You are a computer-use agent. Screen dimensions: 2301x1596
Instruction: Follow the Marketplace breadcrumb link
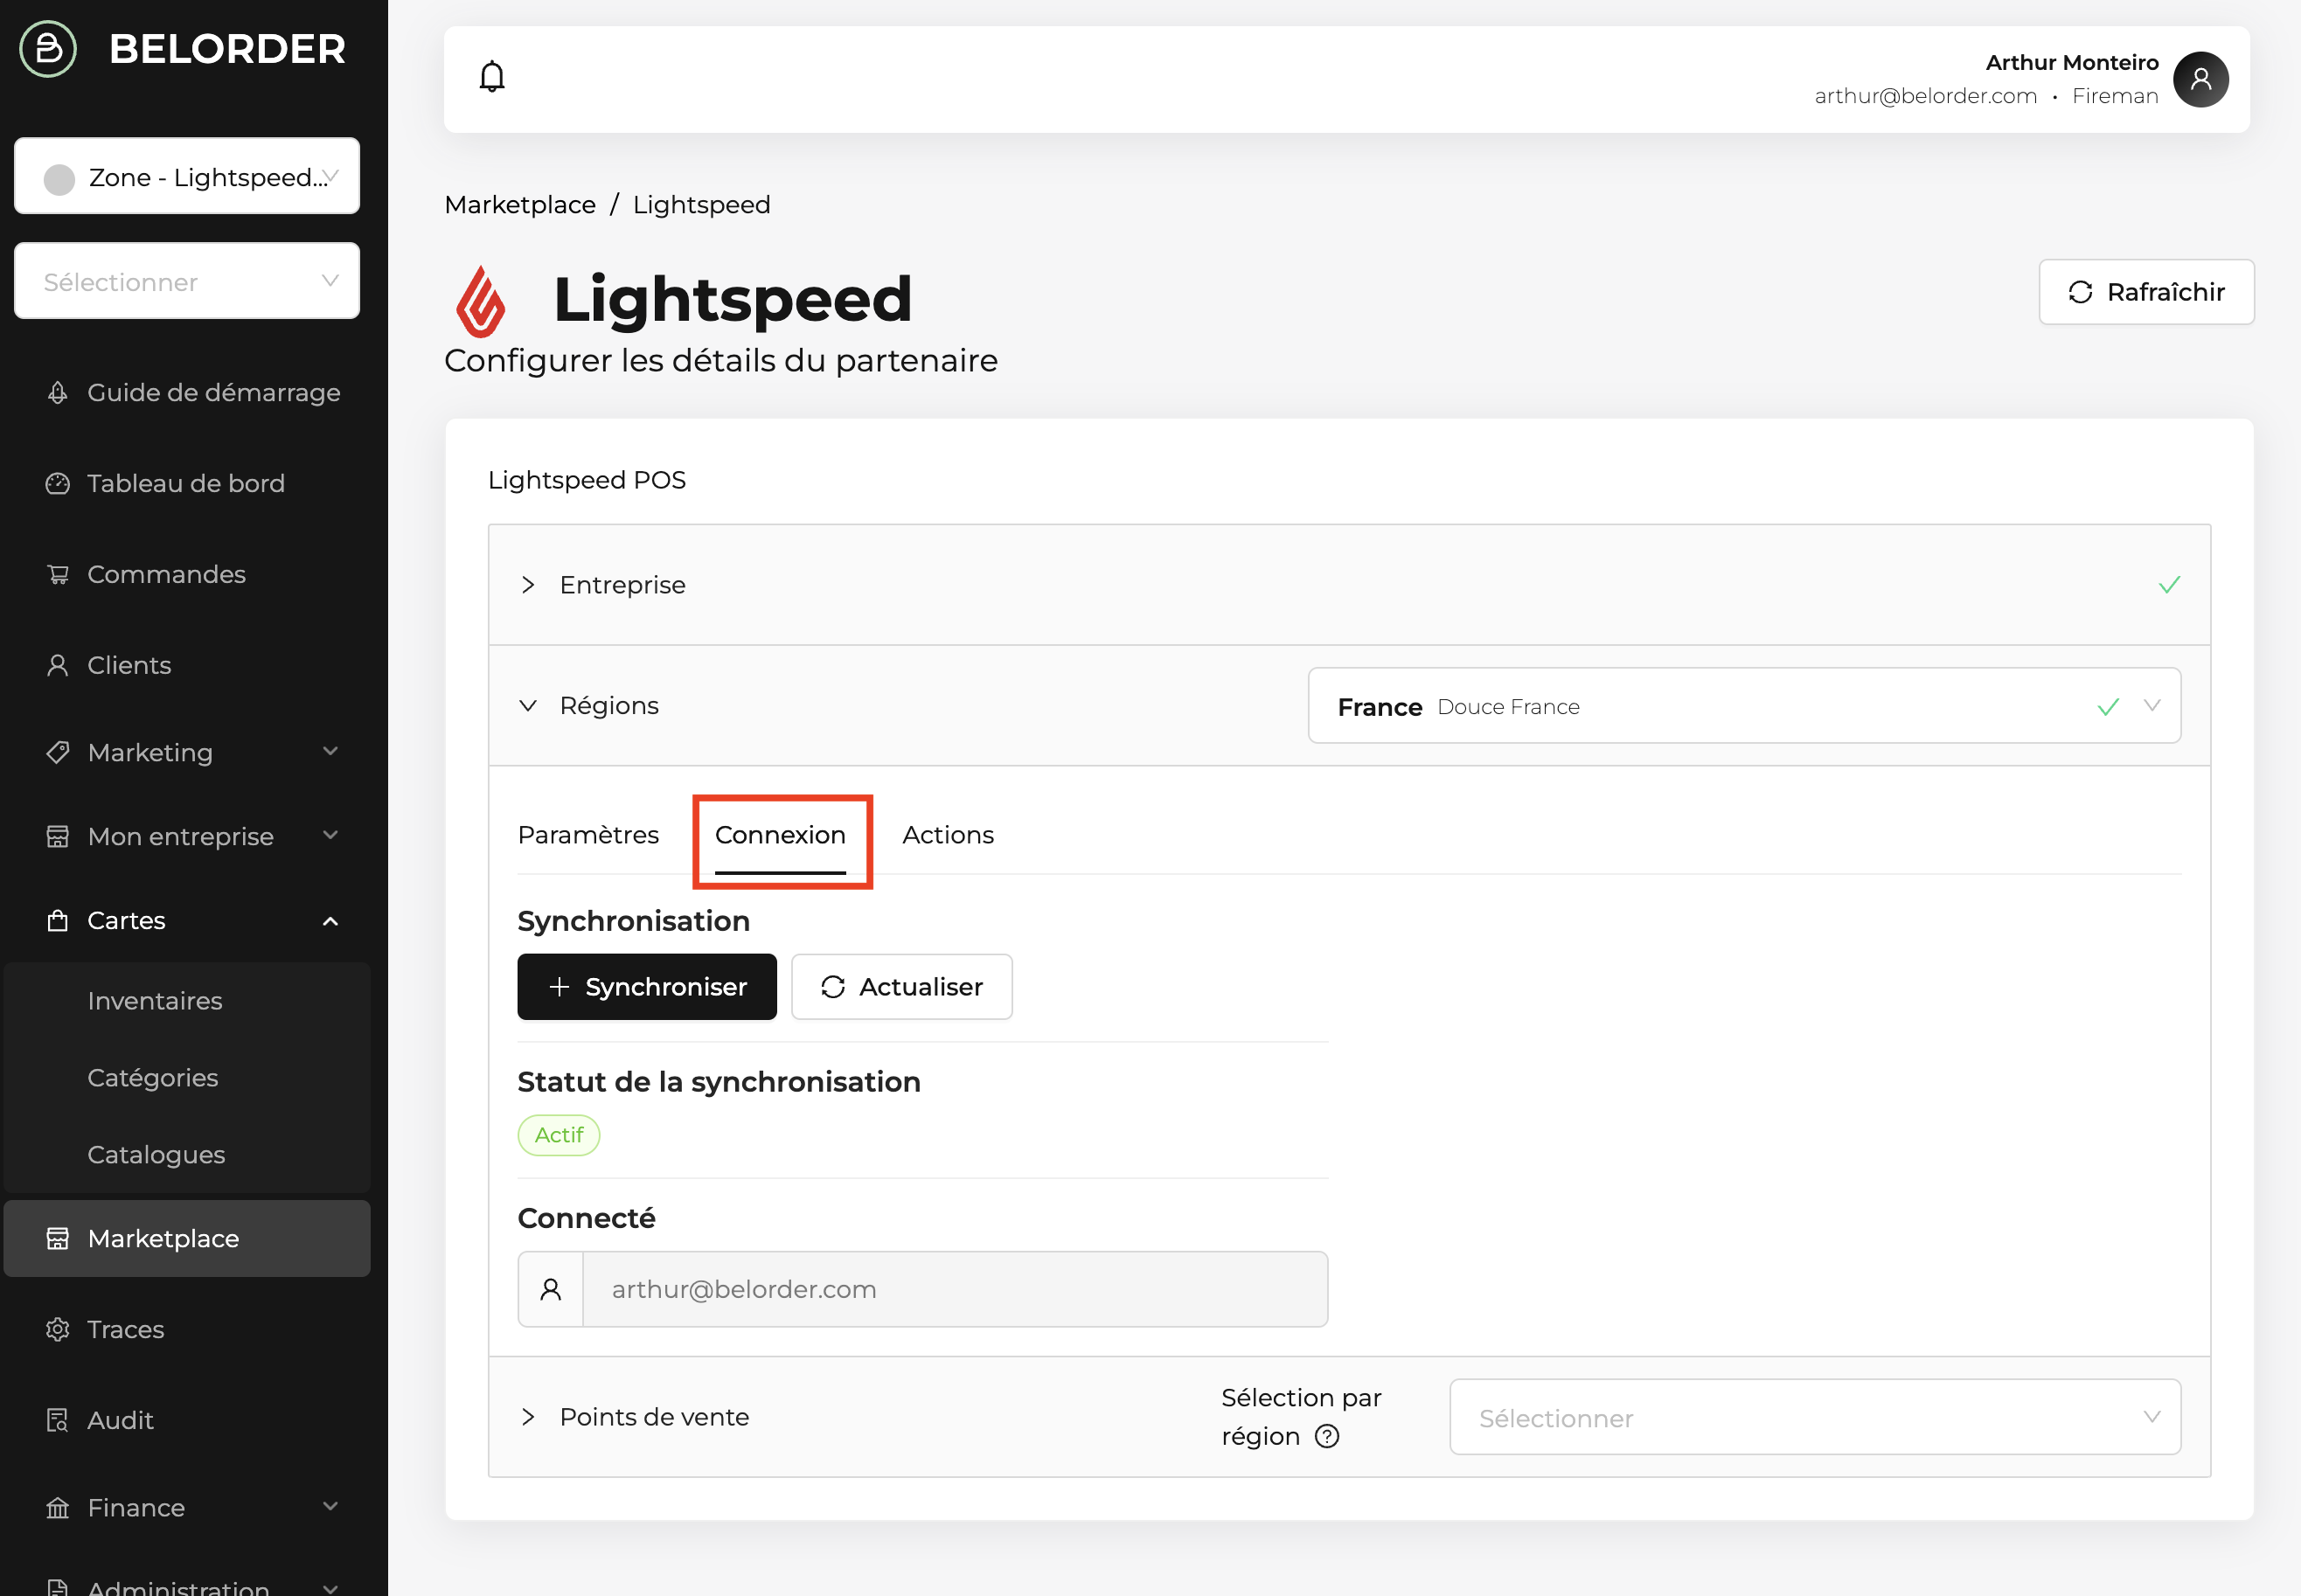pos(520,205)
